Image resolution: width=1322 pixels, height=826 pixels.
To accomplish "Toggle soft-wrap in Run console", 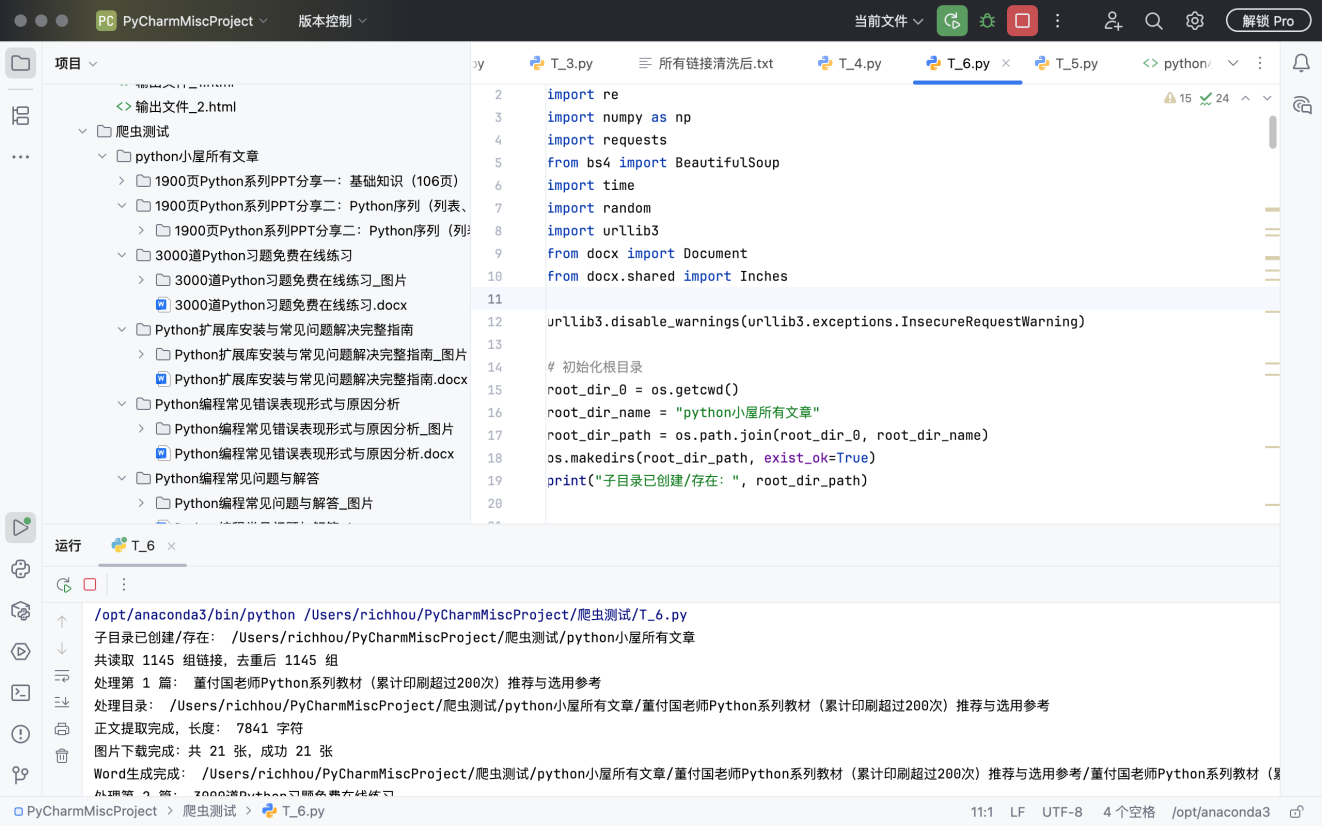I will [62, 676].
